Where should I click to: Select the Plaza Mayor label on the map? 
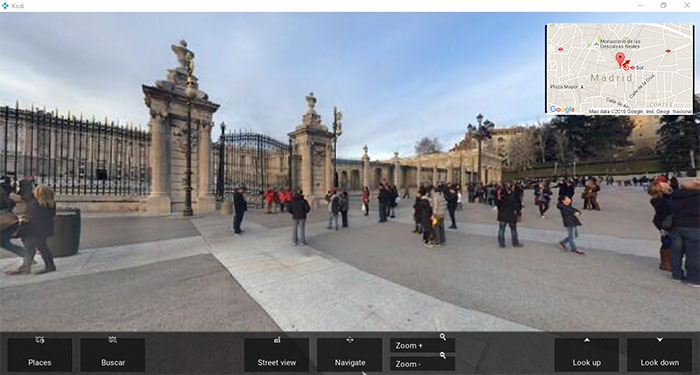pos(564,87)
